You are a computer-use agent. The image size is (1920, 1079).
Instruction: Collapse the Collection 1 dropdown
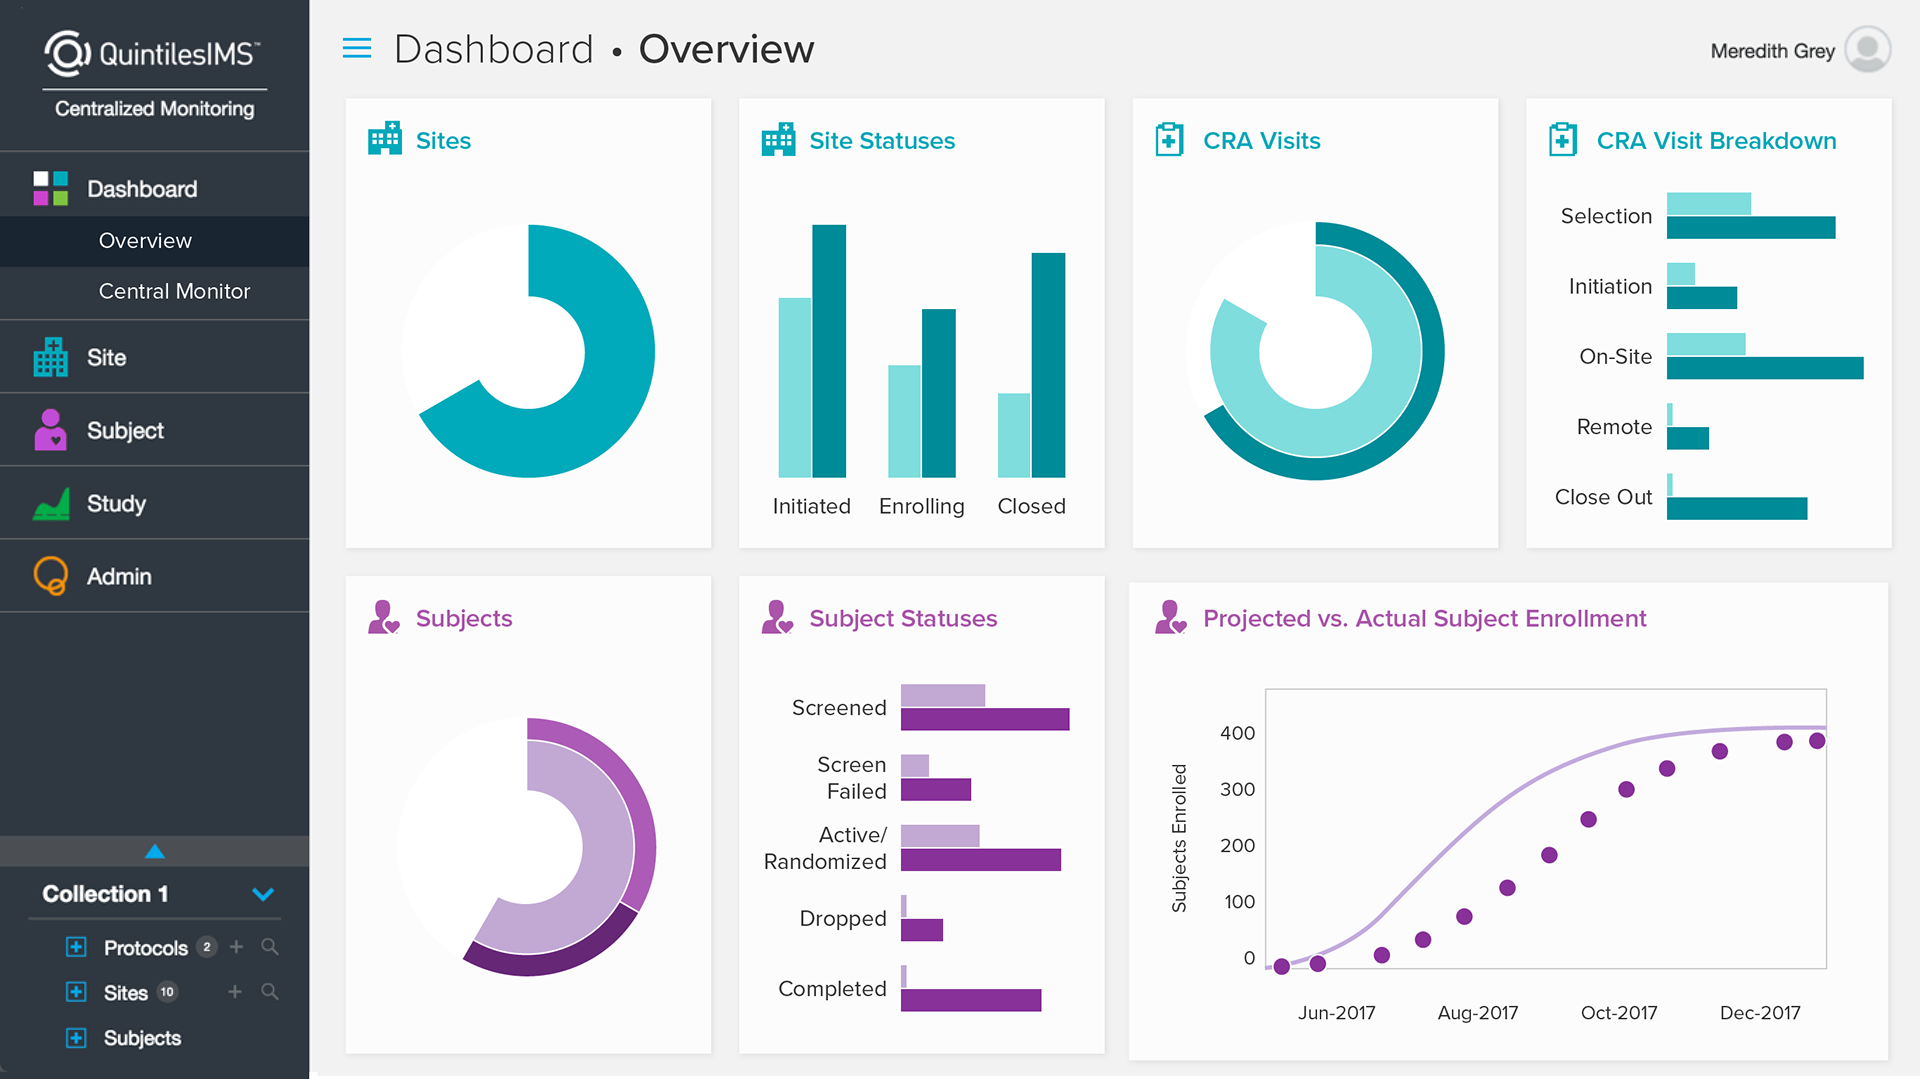click(263, 894)
